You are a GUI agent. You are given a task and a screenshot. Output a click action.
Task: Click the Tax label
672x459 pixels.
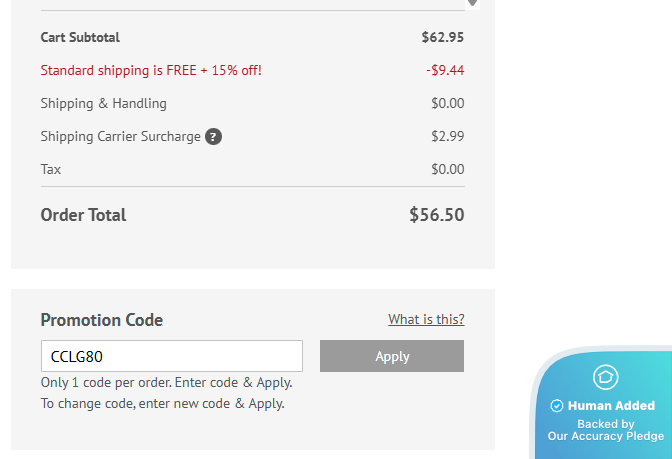(51, 170)
